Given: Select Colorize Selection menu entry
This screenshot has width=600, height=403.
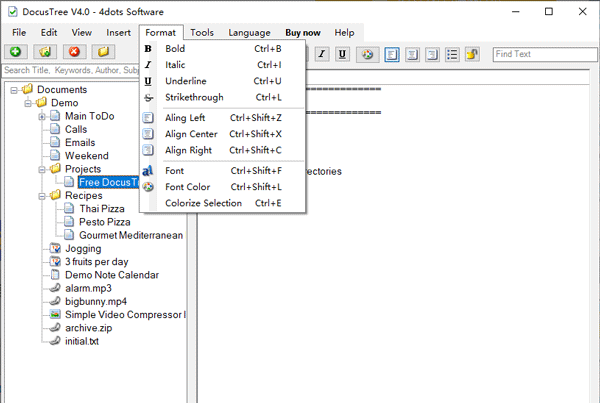Looking at the screenshot, I should click(x=203, y=203).
